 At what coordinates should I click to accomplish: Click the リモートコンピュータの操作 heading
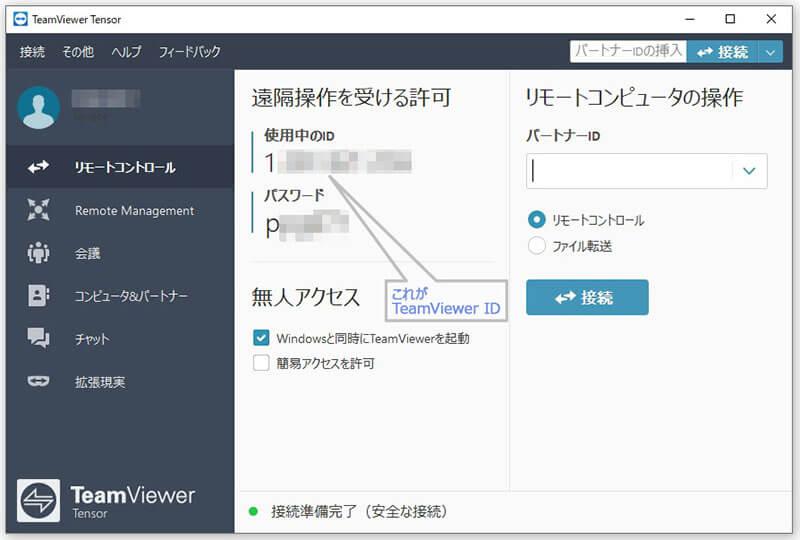634,97
